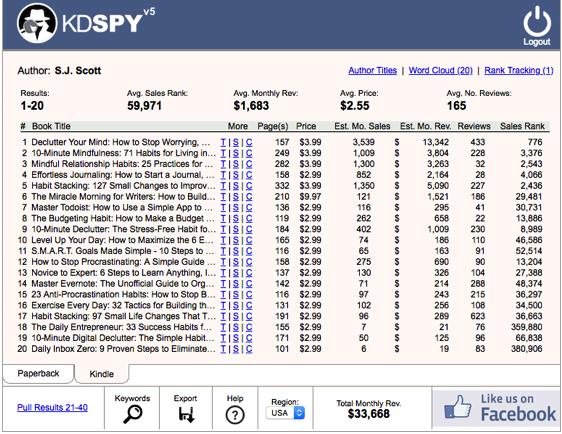Click T link for The Budgeting Habit
Viewport: 562px width, 434px height.
pos(223,218)
